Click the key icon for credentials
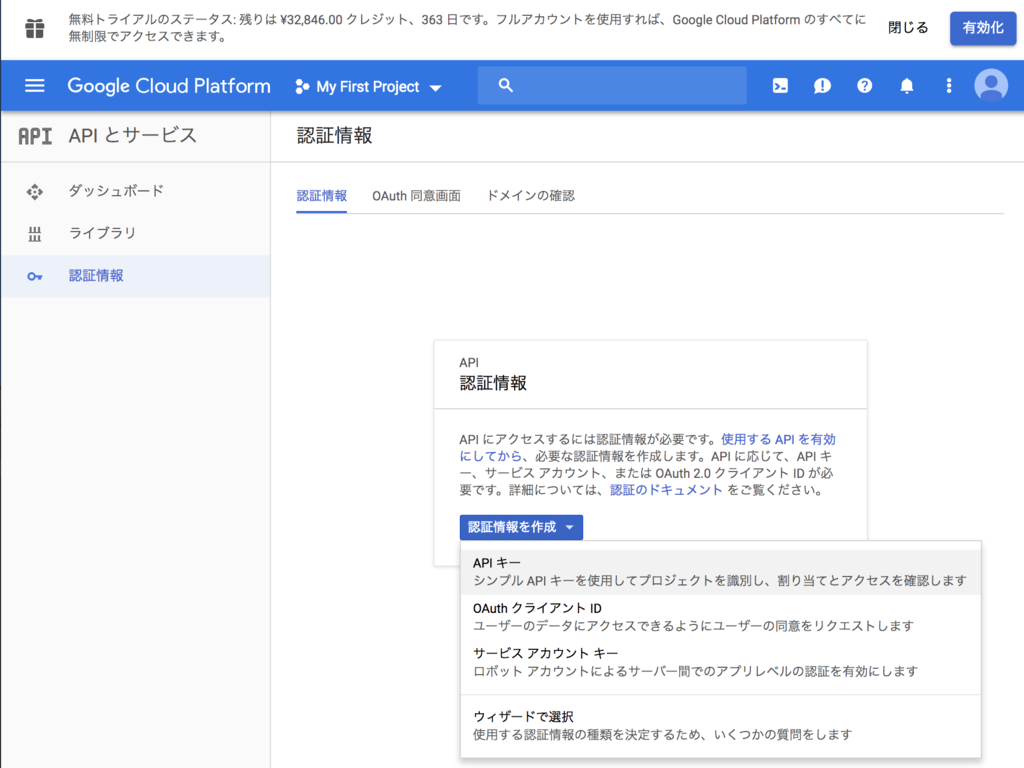Image resolution: width=1024 pixels, height=768 pixels. coord(35,276)
